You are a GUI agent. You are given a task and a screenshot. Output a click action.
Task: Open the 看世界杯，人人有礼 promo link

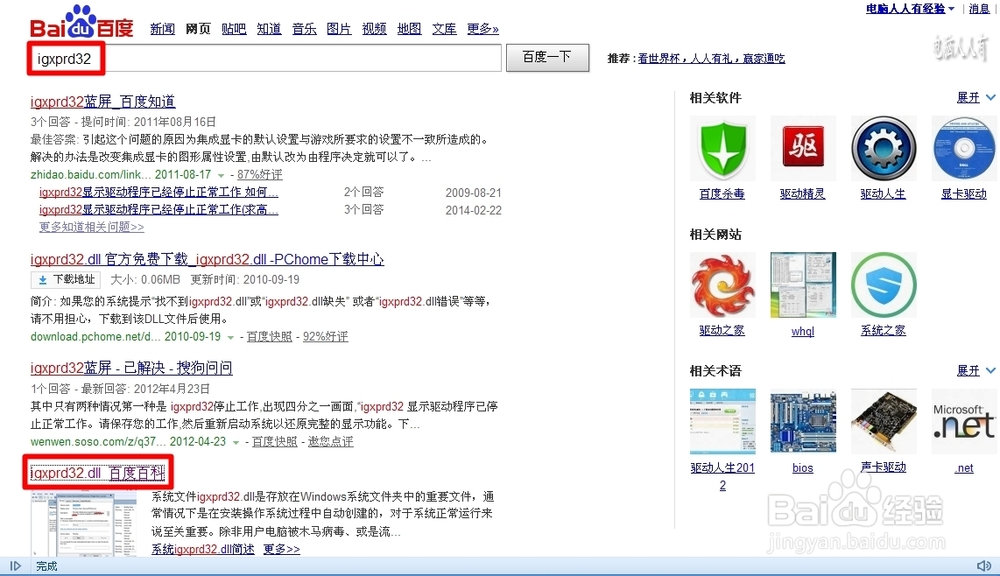(711, 58)
